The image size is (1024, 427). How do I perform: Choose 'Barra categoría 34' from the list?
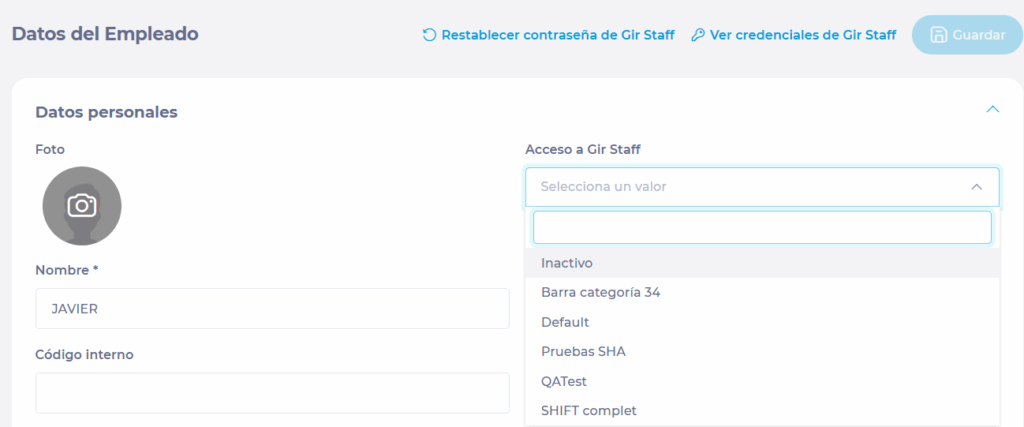600,293
